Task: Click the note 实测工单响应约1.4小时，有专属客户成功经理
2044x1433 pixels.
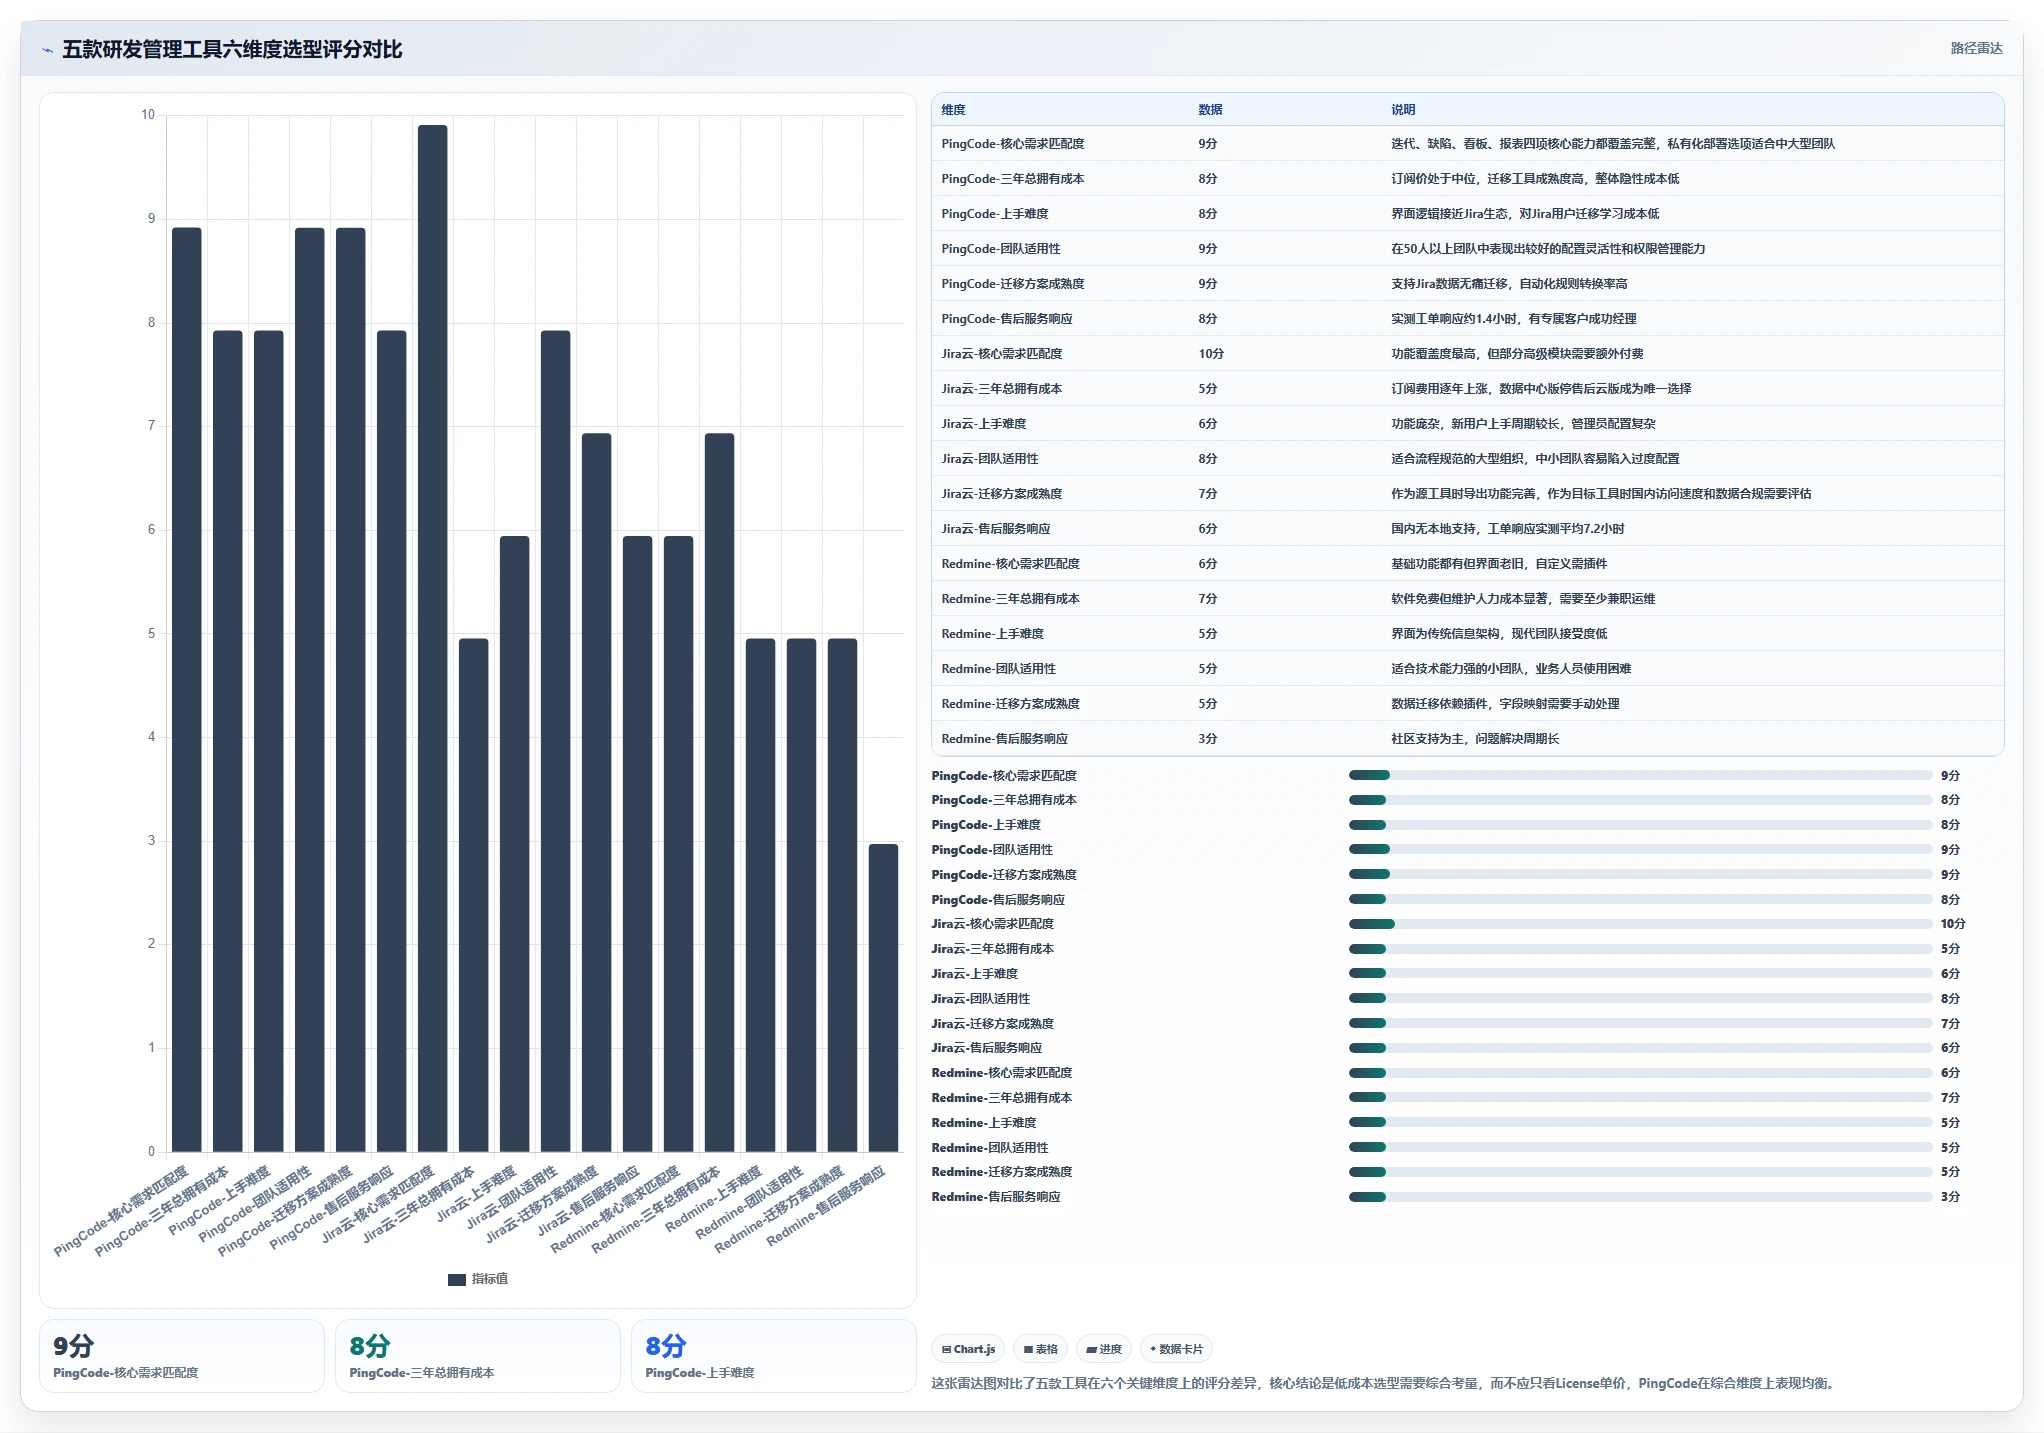Action: 1514,319
